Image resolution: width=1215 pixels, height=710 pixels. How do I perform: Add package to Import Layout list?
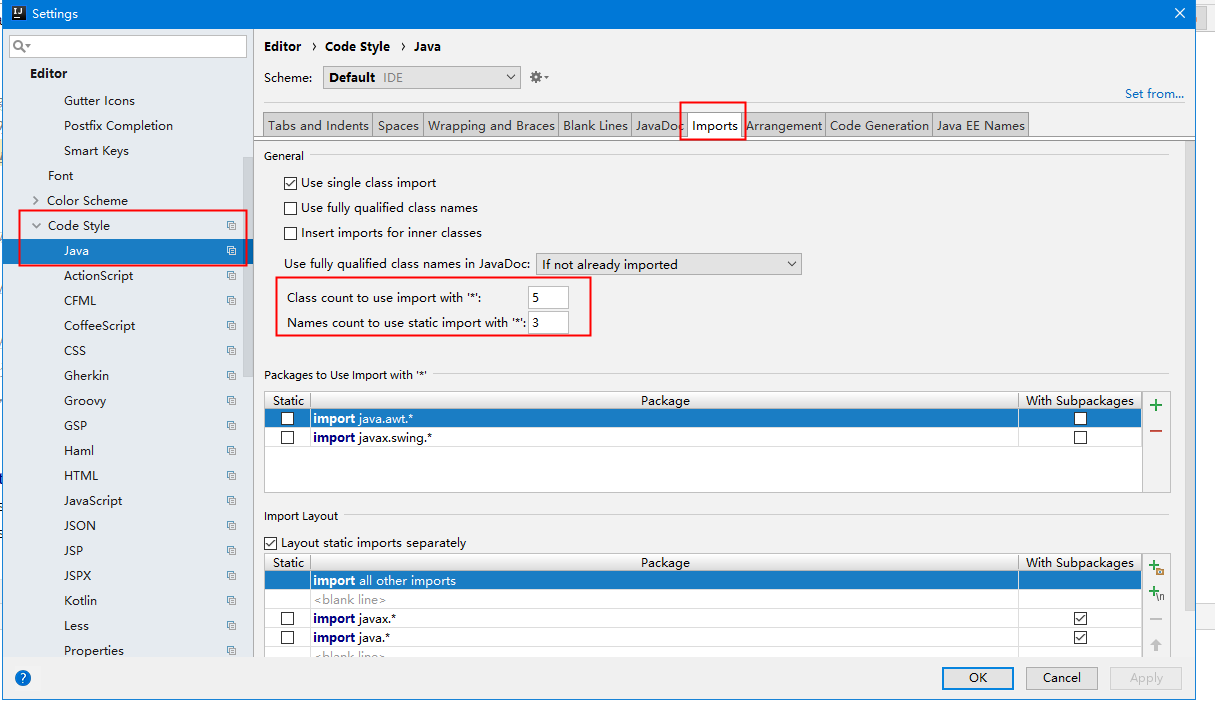(1156, 568)
